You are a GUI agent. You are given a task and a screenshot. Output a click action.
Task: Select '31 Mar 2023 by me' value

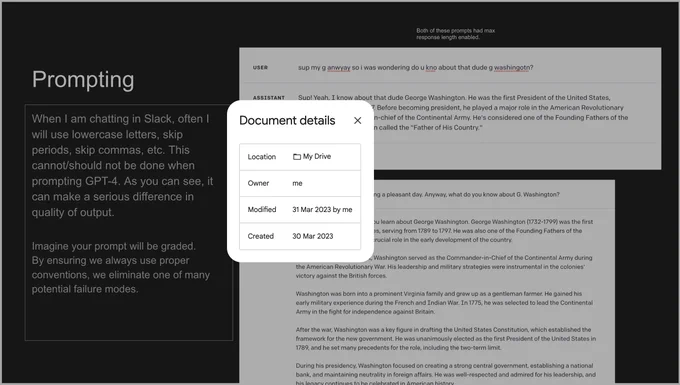tap(322, 209)
